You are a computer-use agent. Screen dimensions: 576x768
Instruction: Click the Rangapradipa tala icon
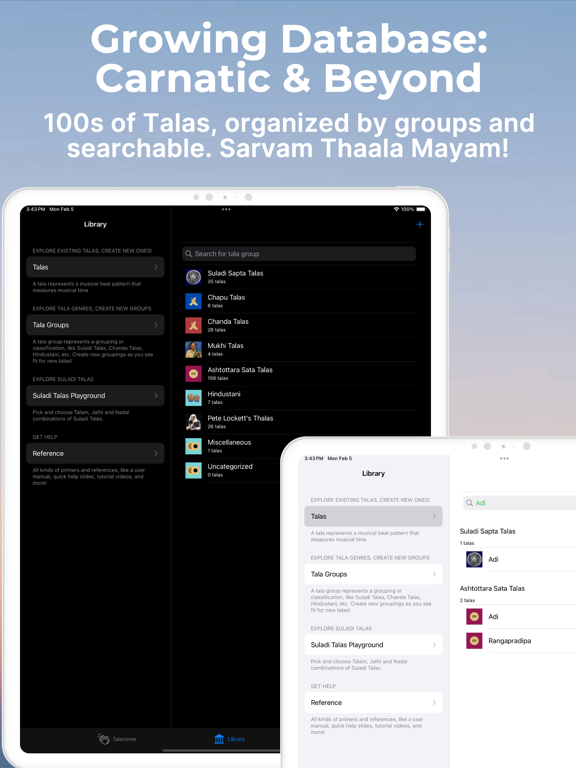(474, 641)
